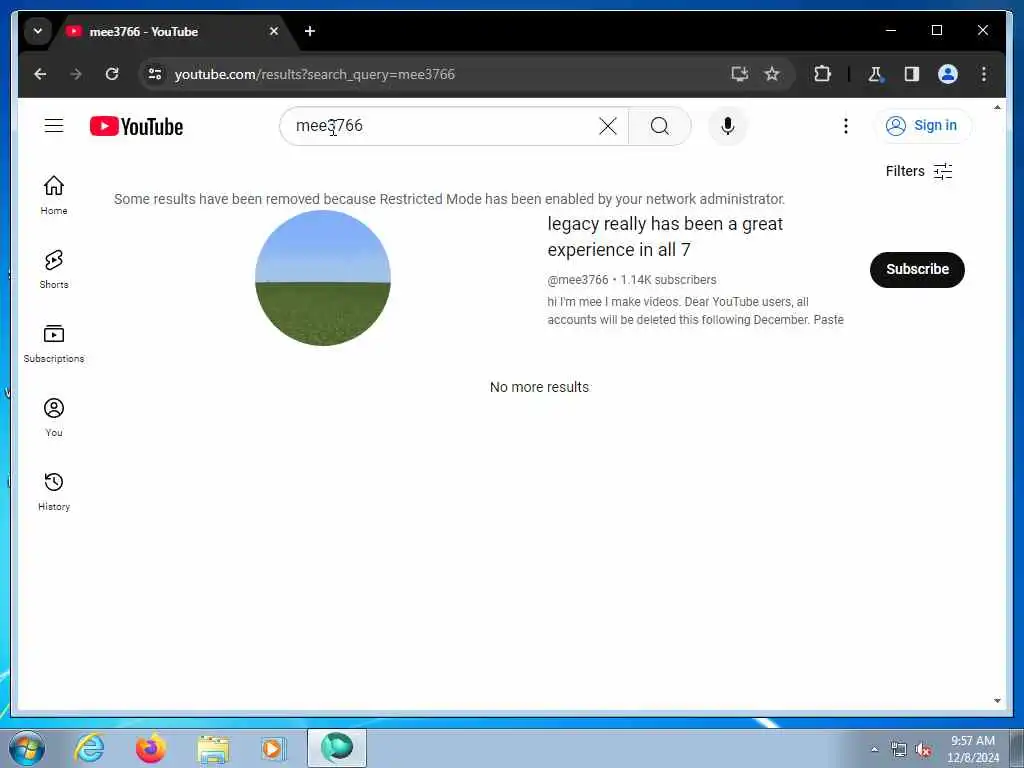Show hidden system tray icons

click(874, 750)
